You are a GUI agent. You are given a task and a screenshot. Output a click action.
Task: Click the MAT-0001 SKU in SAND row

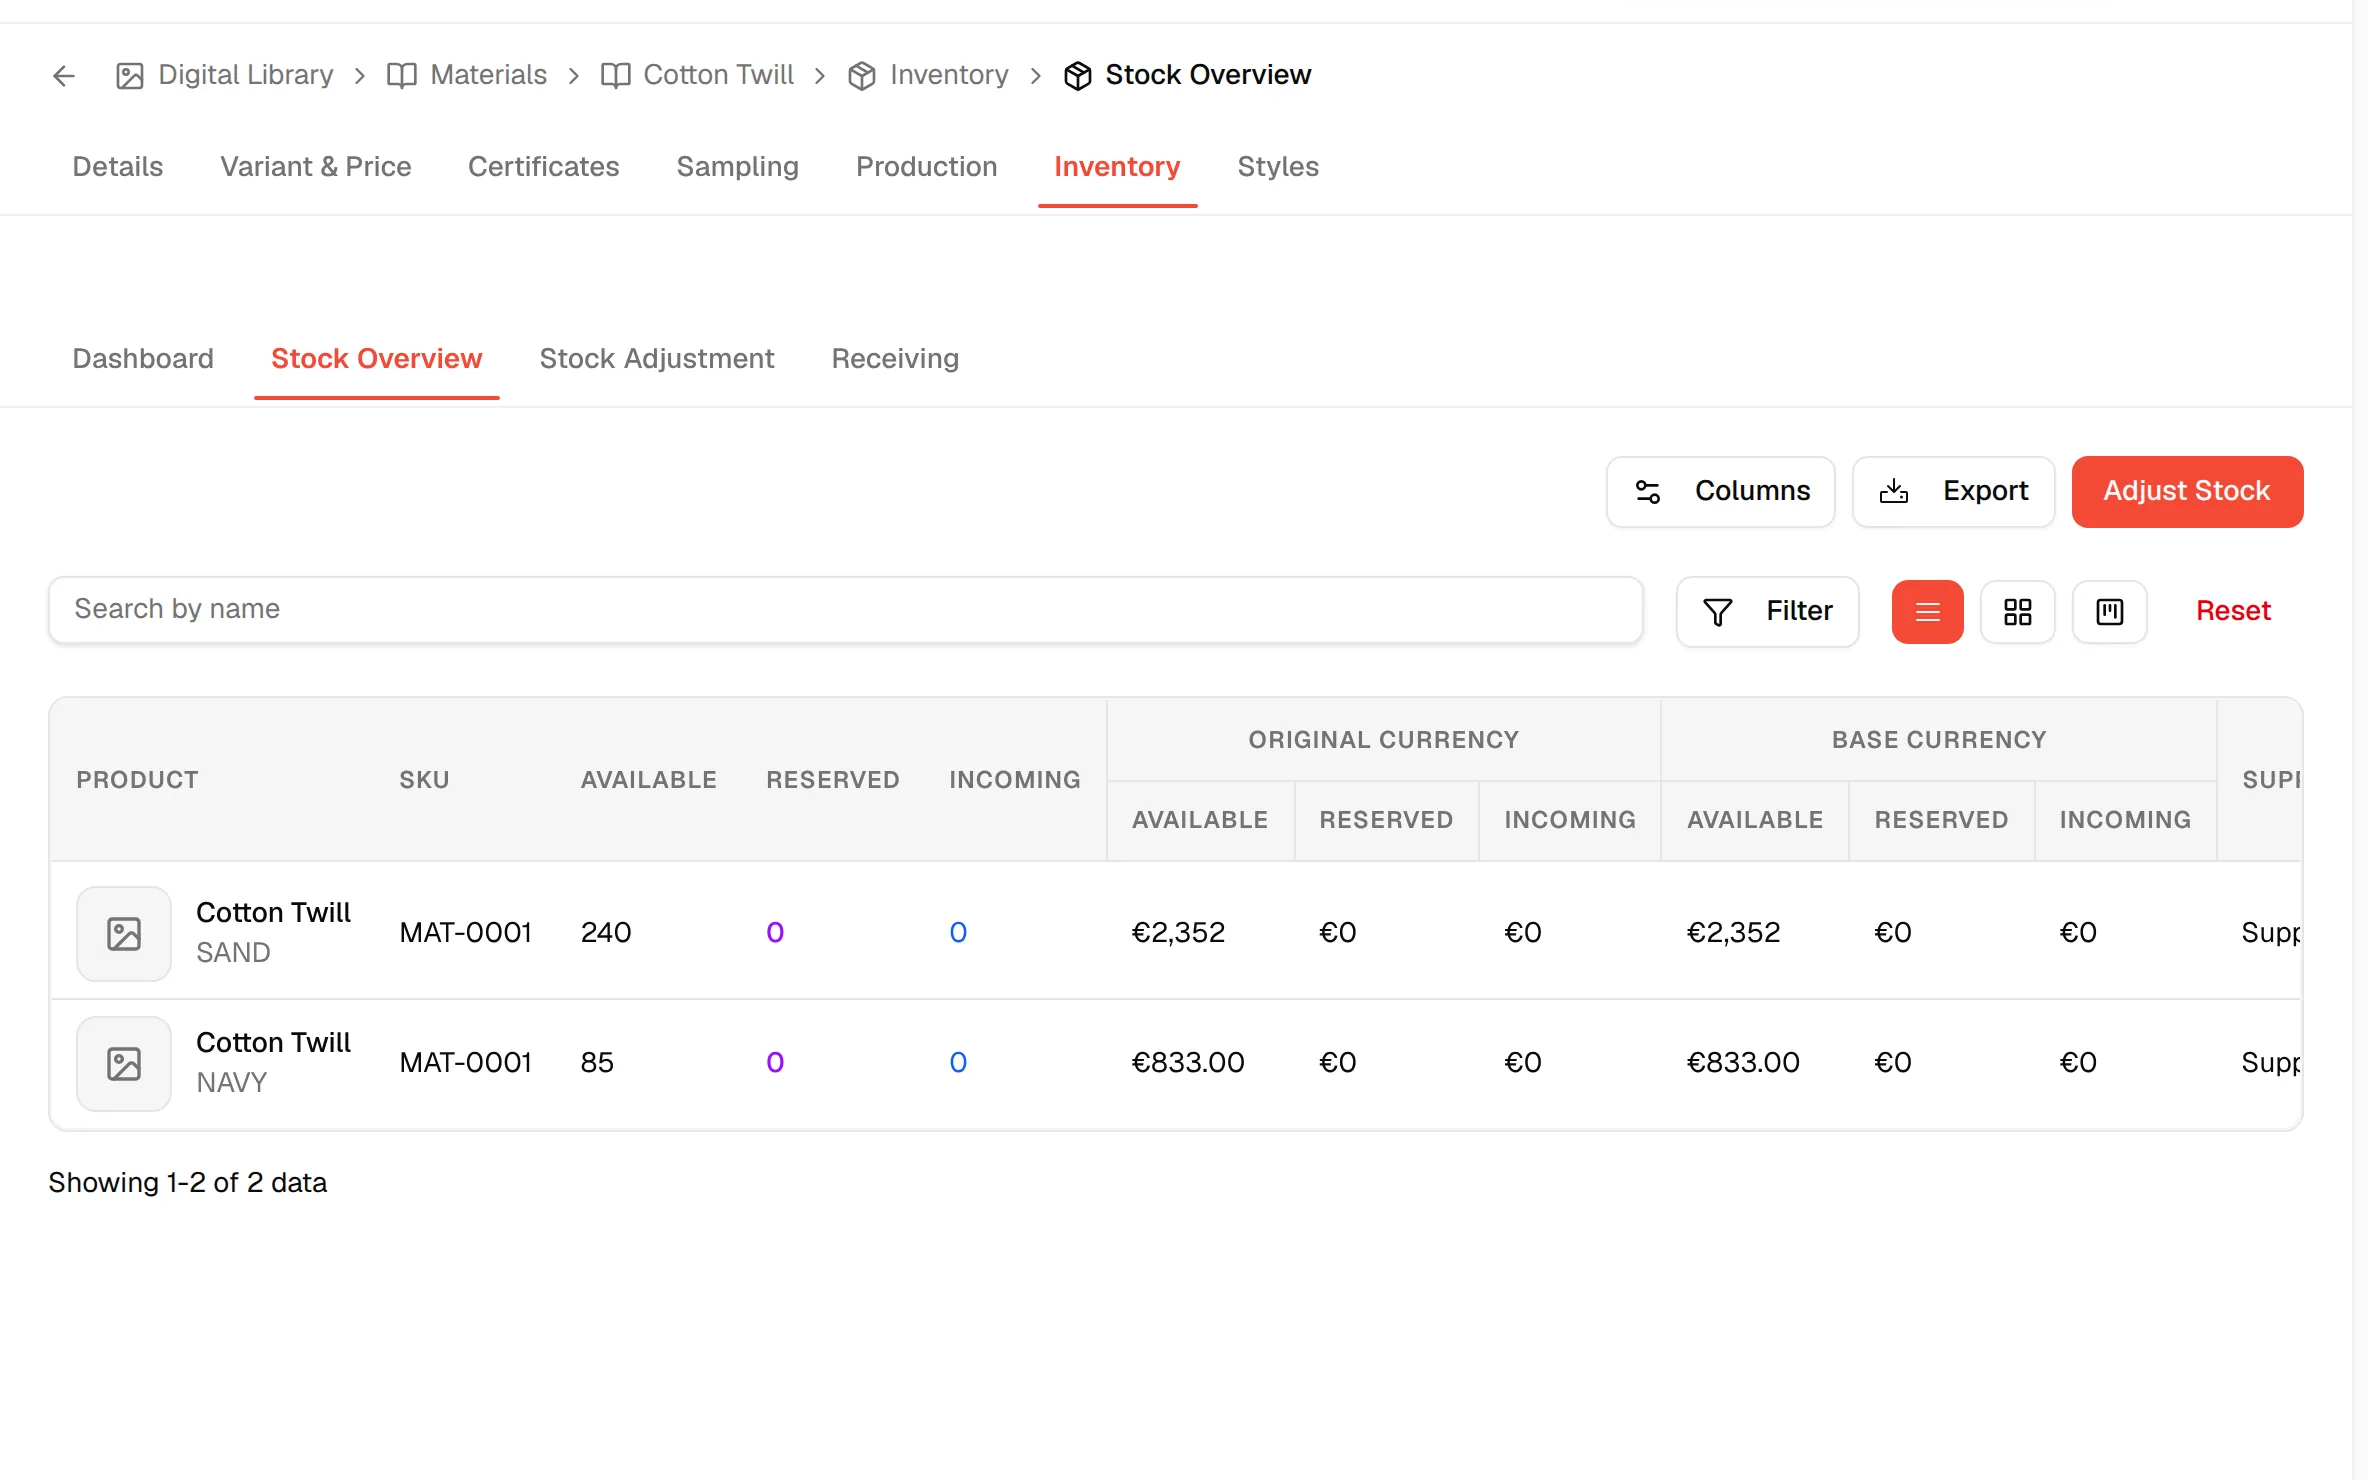(x=465, y=932)
